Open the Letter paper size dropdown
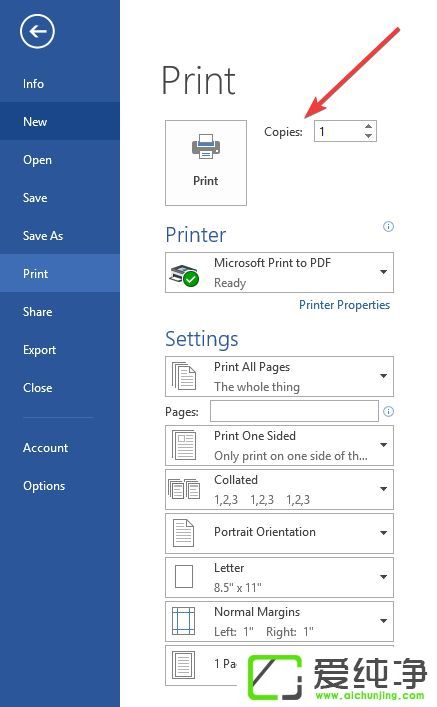This screenshot has width=437, height=707. coord(280,577)
